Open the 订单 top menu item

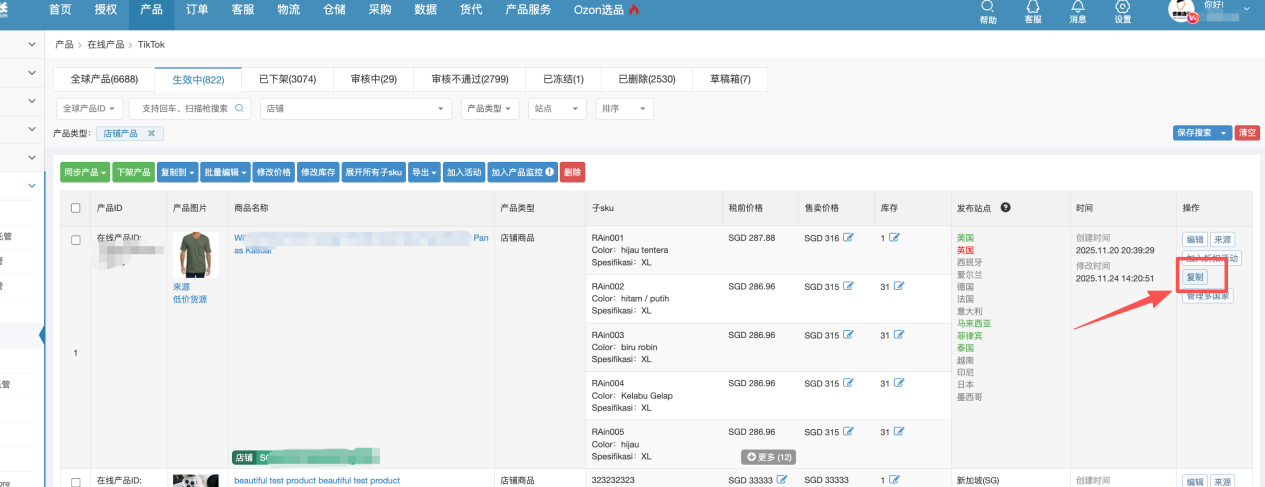coord(197,10)
